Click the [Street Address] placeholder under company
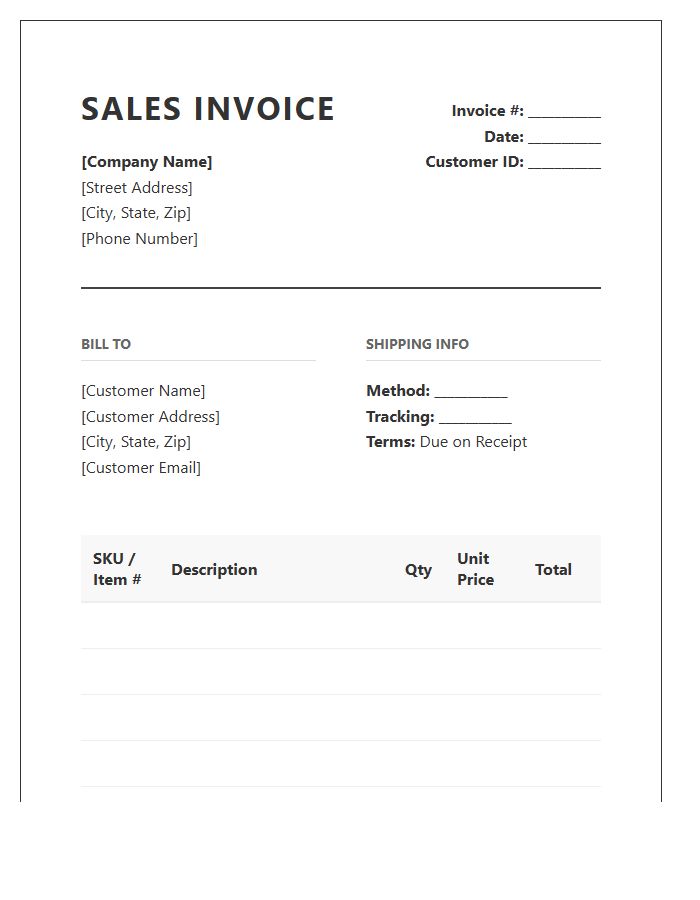Viewport: 700px width, 900px height. (137, 188)
